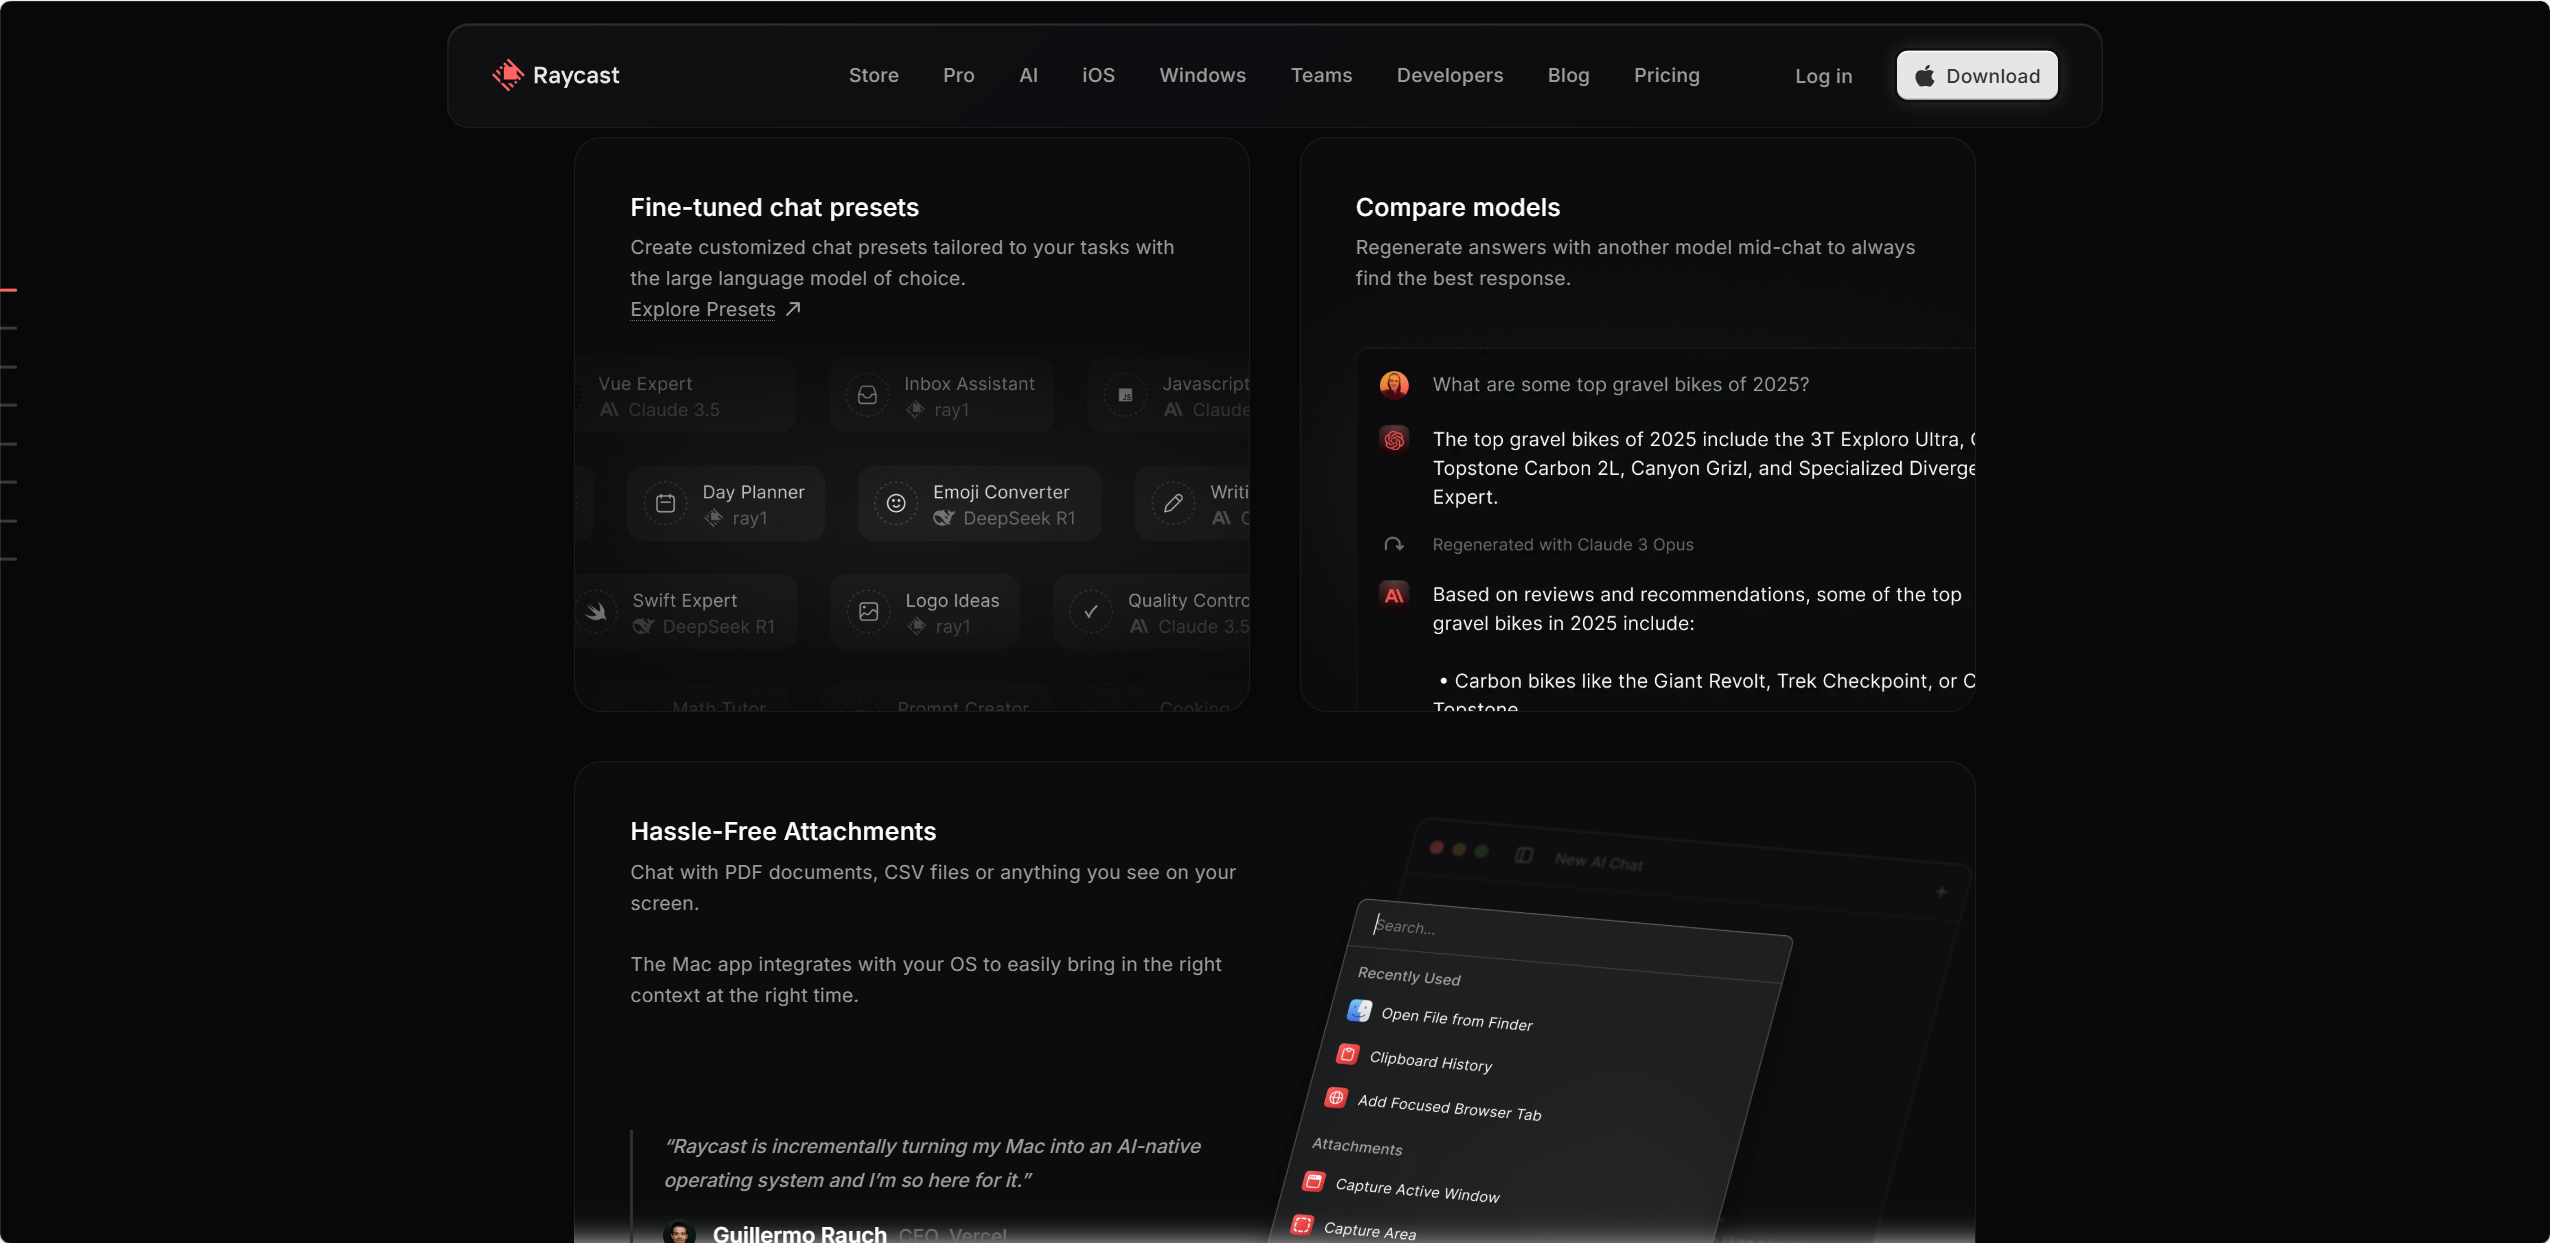The width and height of the screenshot is (2550, 1243).
Task: Click the Swift Expert bird icon
Action: click(597, 612)
